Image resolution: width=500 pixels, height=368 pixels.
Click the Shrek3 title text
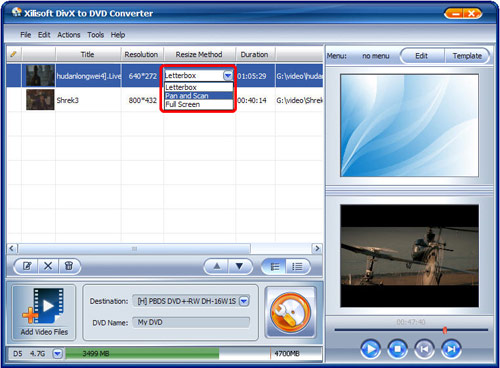click(x=67, y=100)
